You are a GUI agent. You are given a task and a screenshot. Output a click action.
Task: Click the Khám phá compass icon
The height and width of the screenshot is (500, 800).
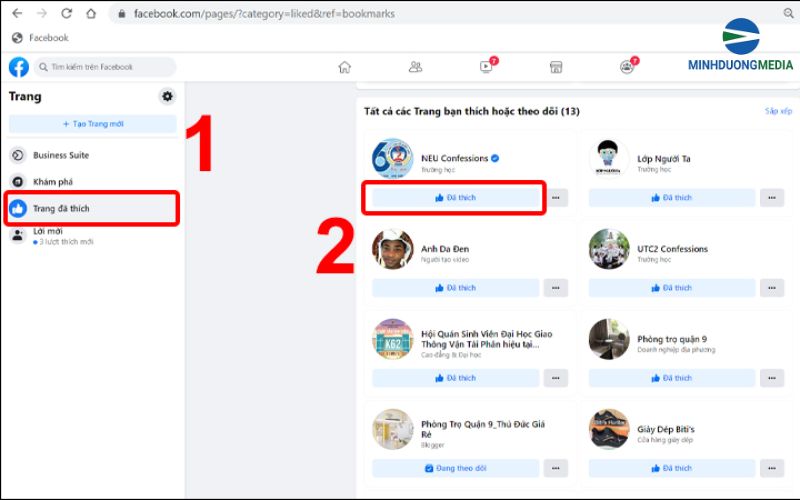pyautogui.click(x=18, y=182)
